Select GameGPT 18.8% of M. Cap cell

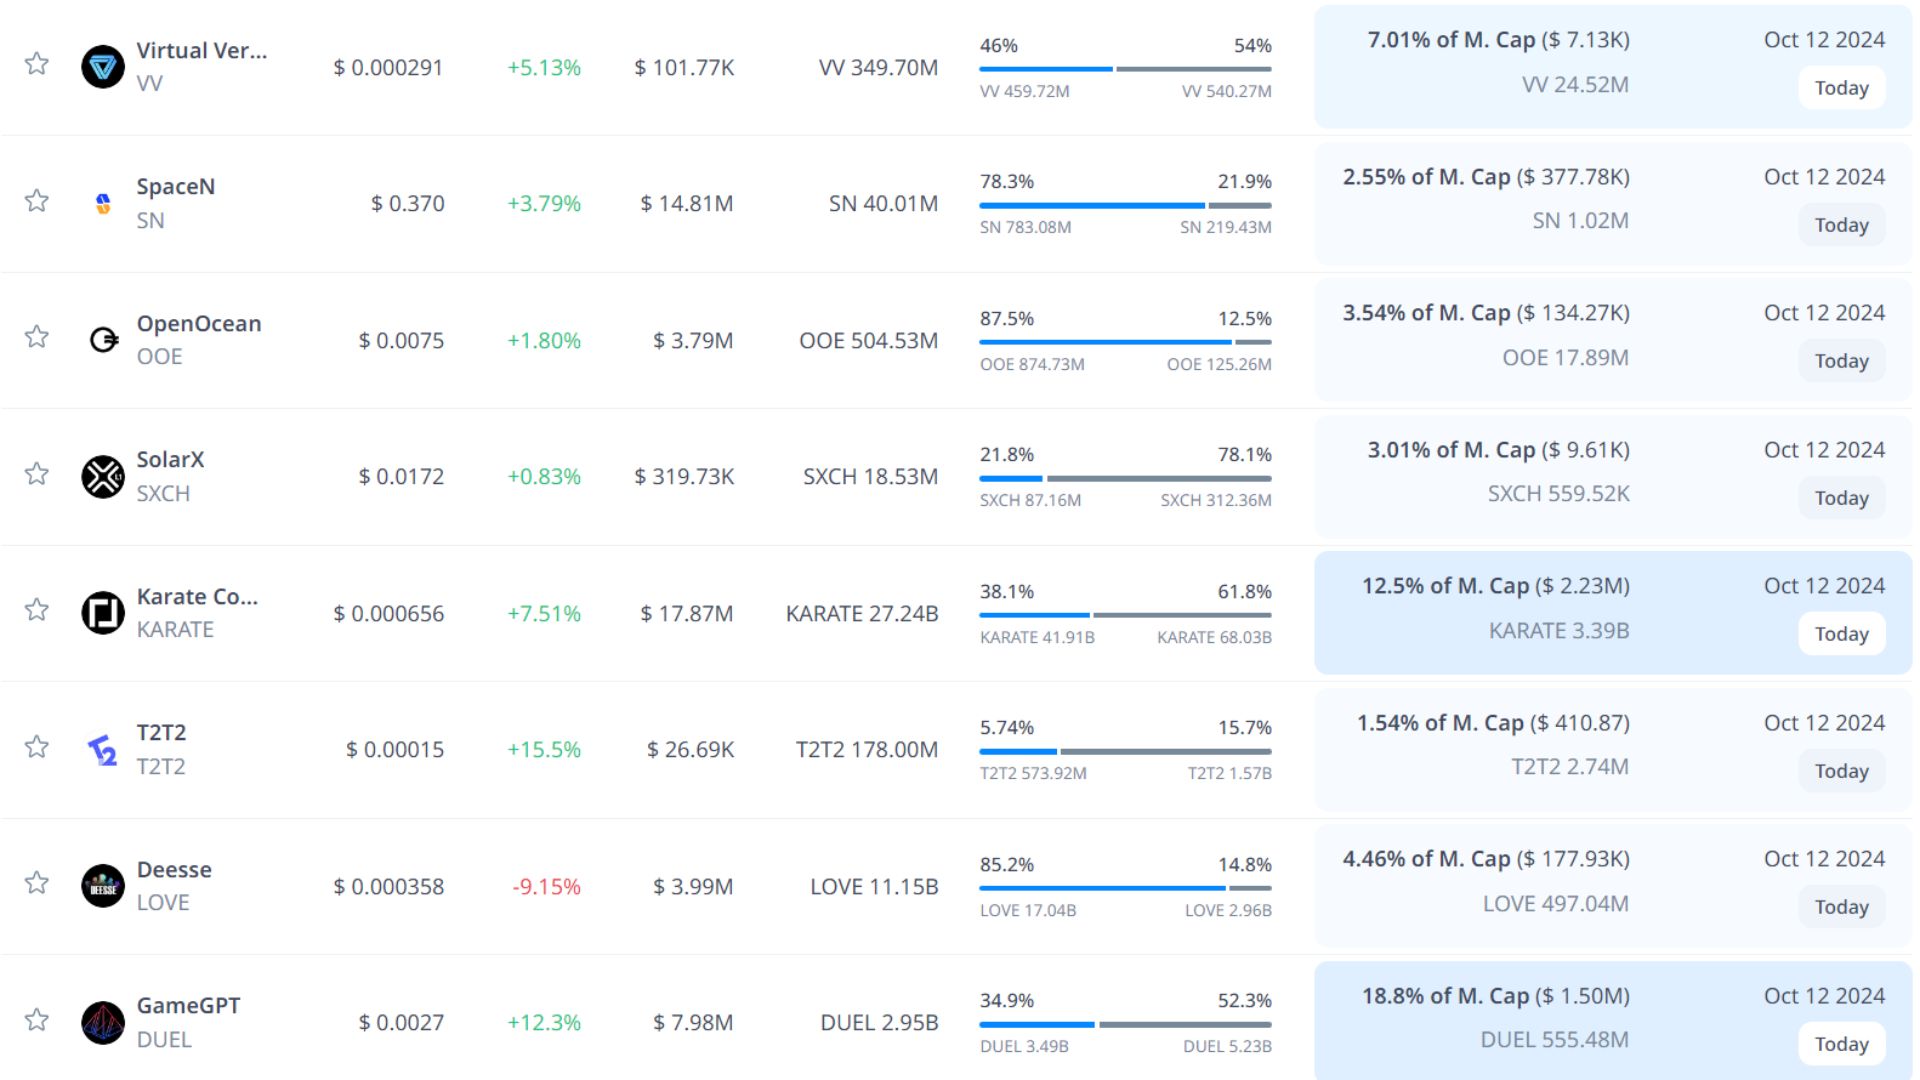(1495, 997)
